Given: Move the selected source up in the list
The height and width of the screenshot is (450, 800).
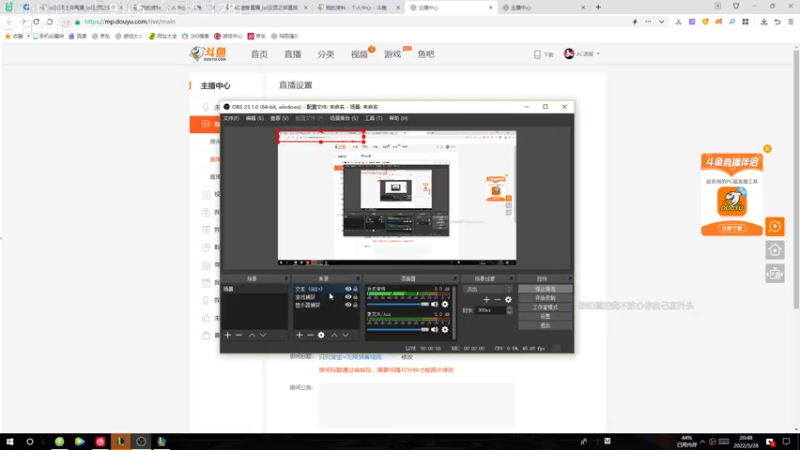Looking at the screenshot, I should pyautogui.click(x=334, y=335).
